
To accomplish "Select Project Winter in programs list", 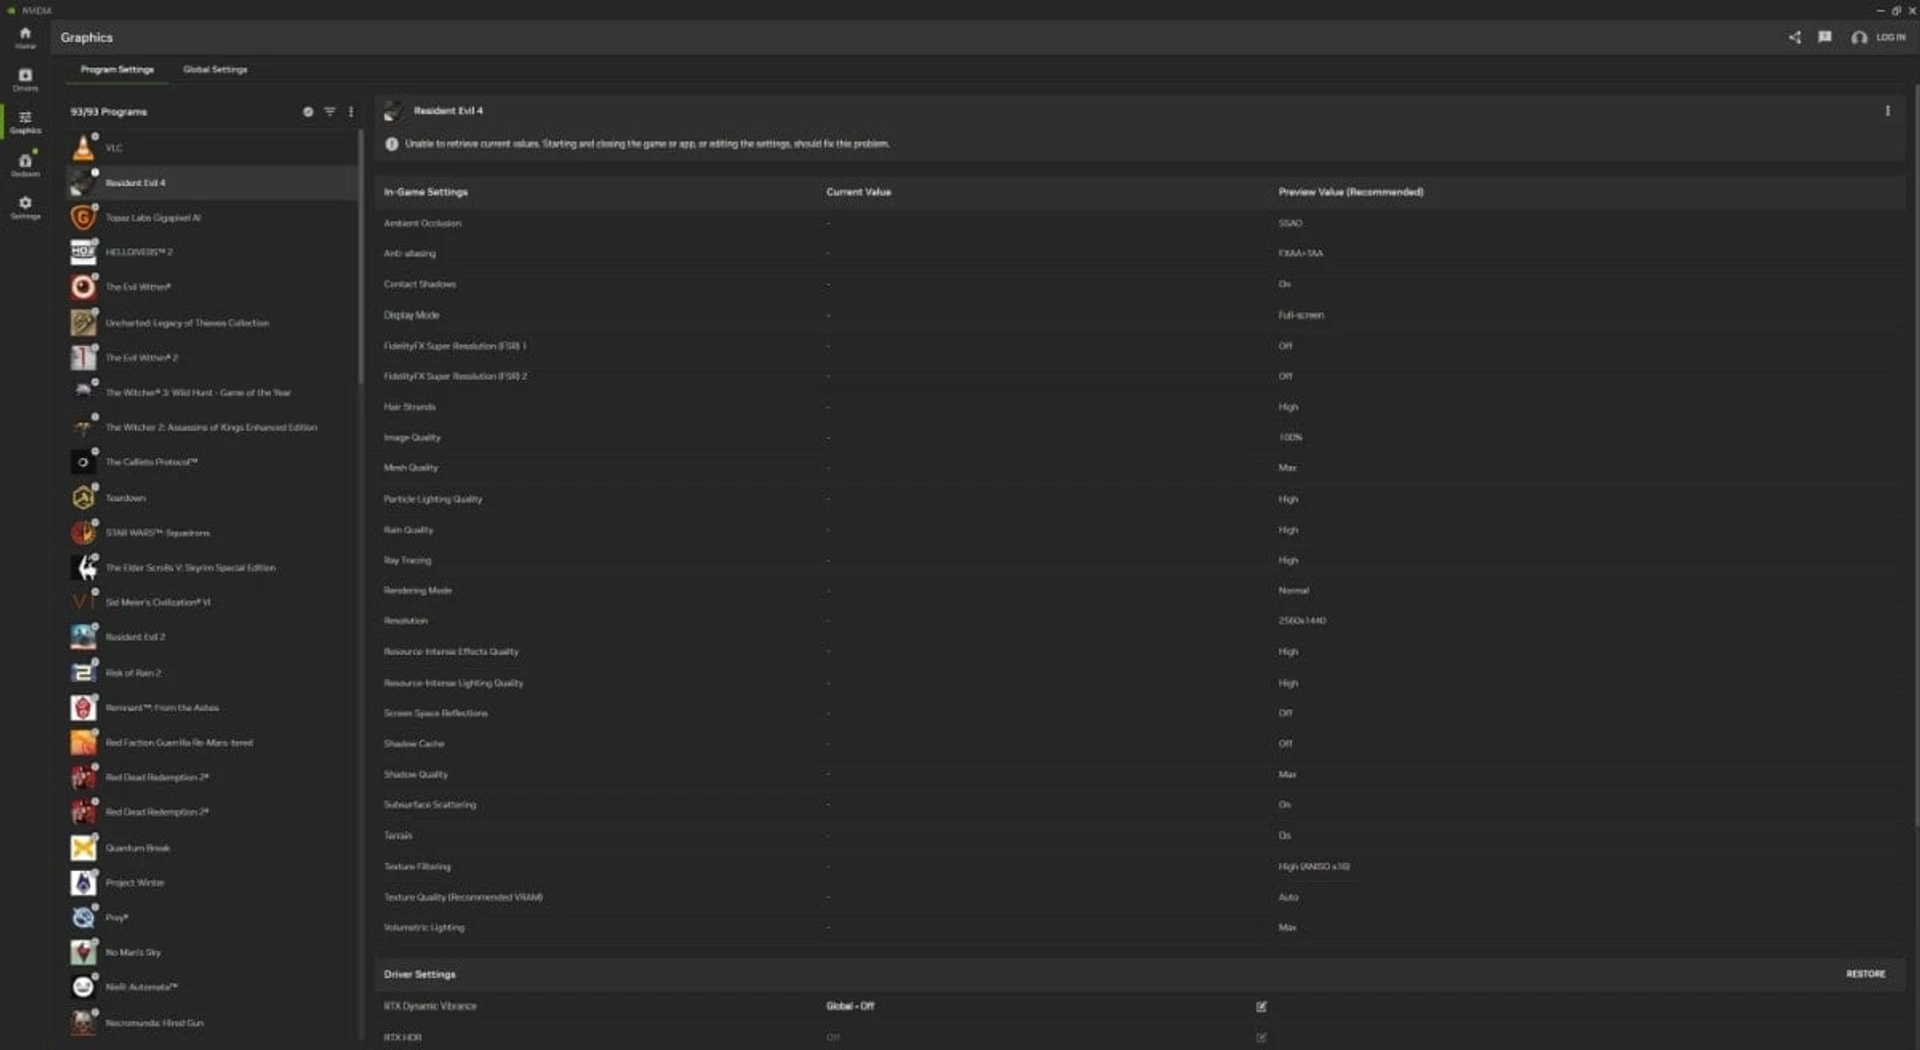I will (212, 883).
